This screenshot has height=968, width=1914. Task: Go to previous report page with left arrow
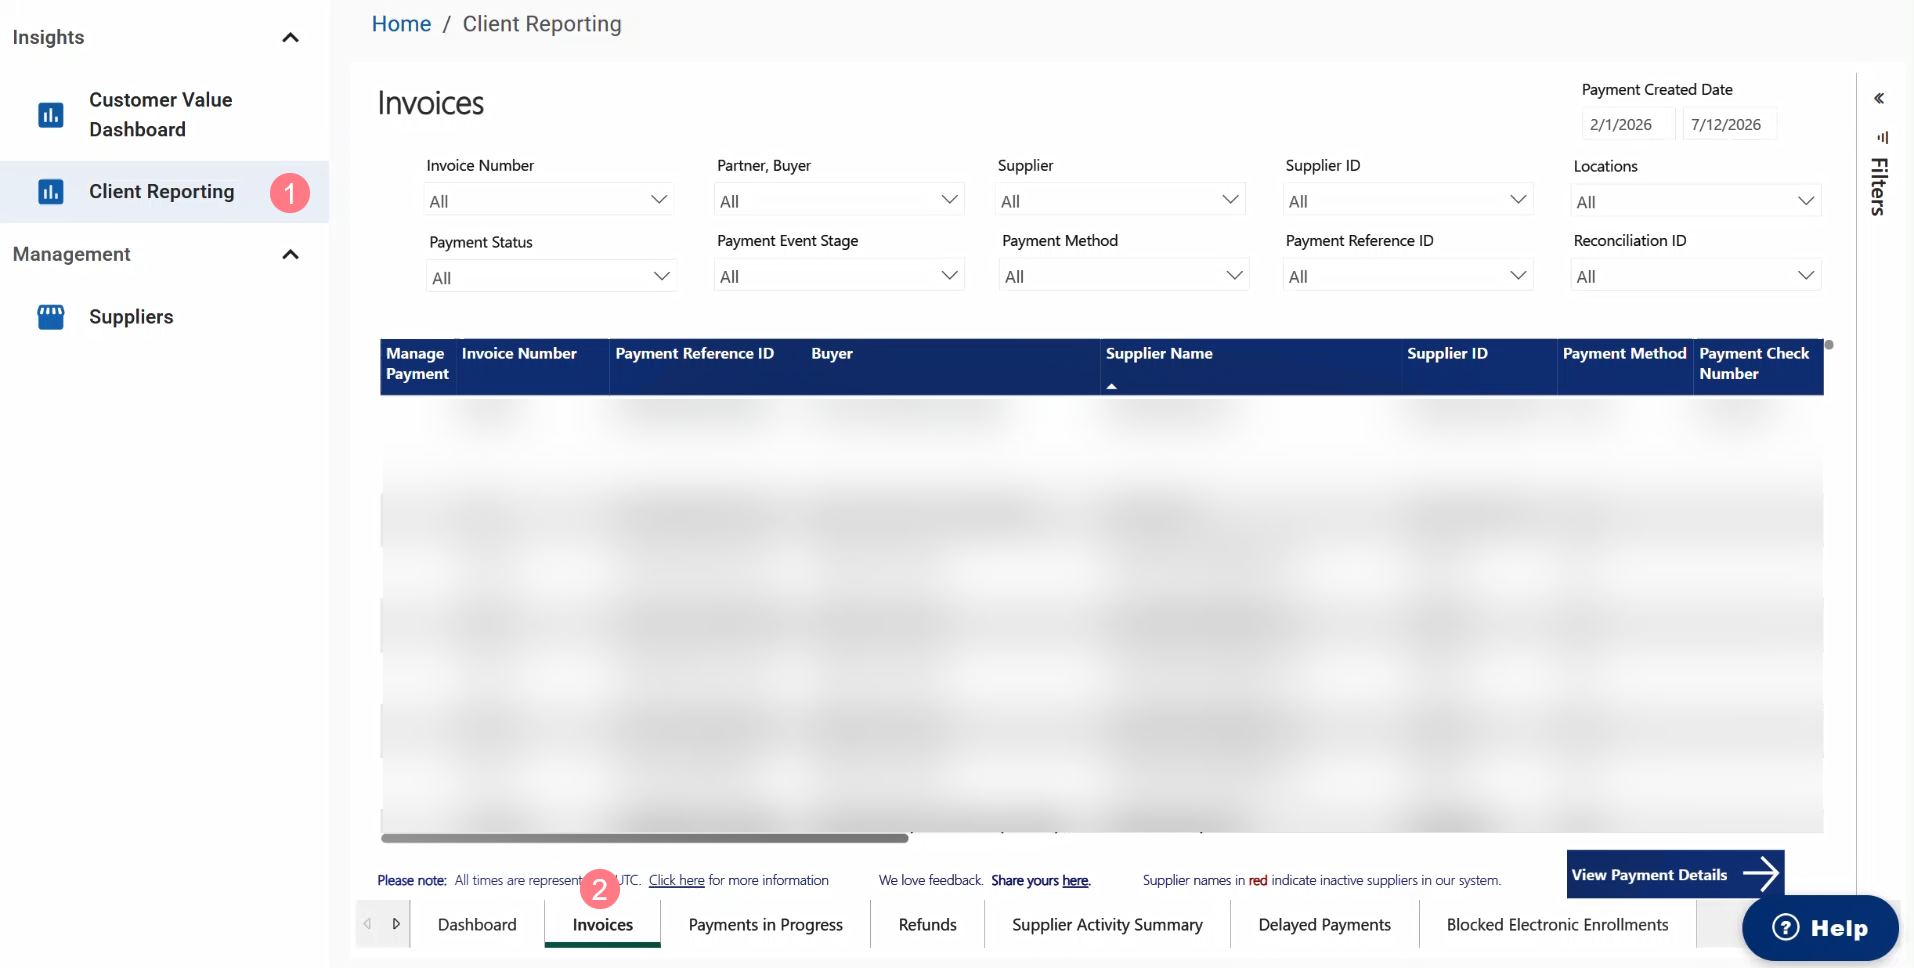(368, 924)
